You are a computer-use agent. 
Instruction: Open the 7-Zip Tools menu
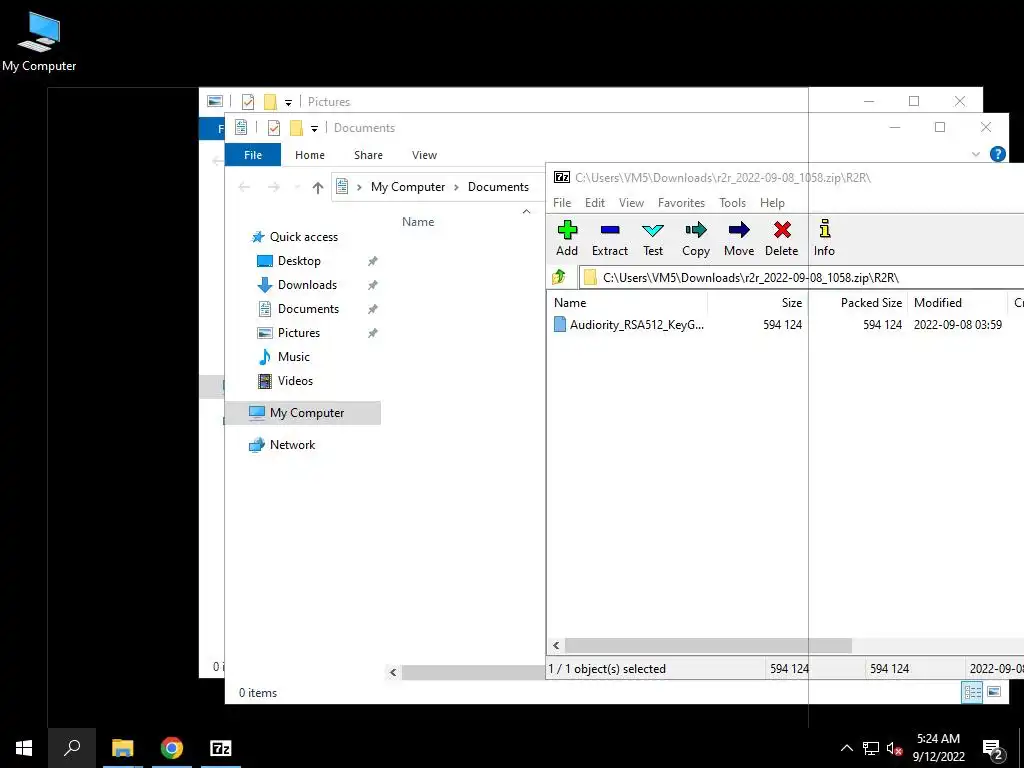pos(732,203)
